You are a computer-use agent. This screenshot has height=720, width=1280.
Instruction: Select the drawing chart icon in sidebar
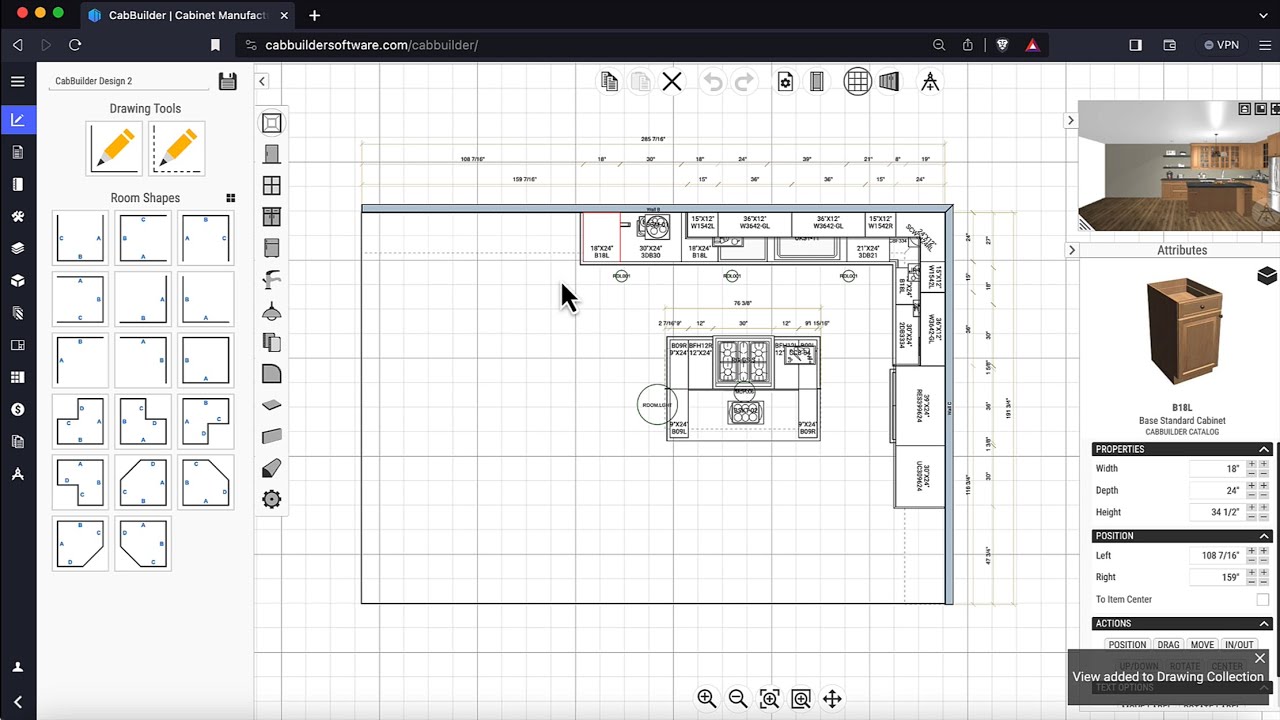point(17,120)
